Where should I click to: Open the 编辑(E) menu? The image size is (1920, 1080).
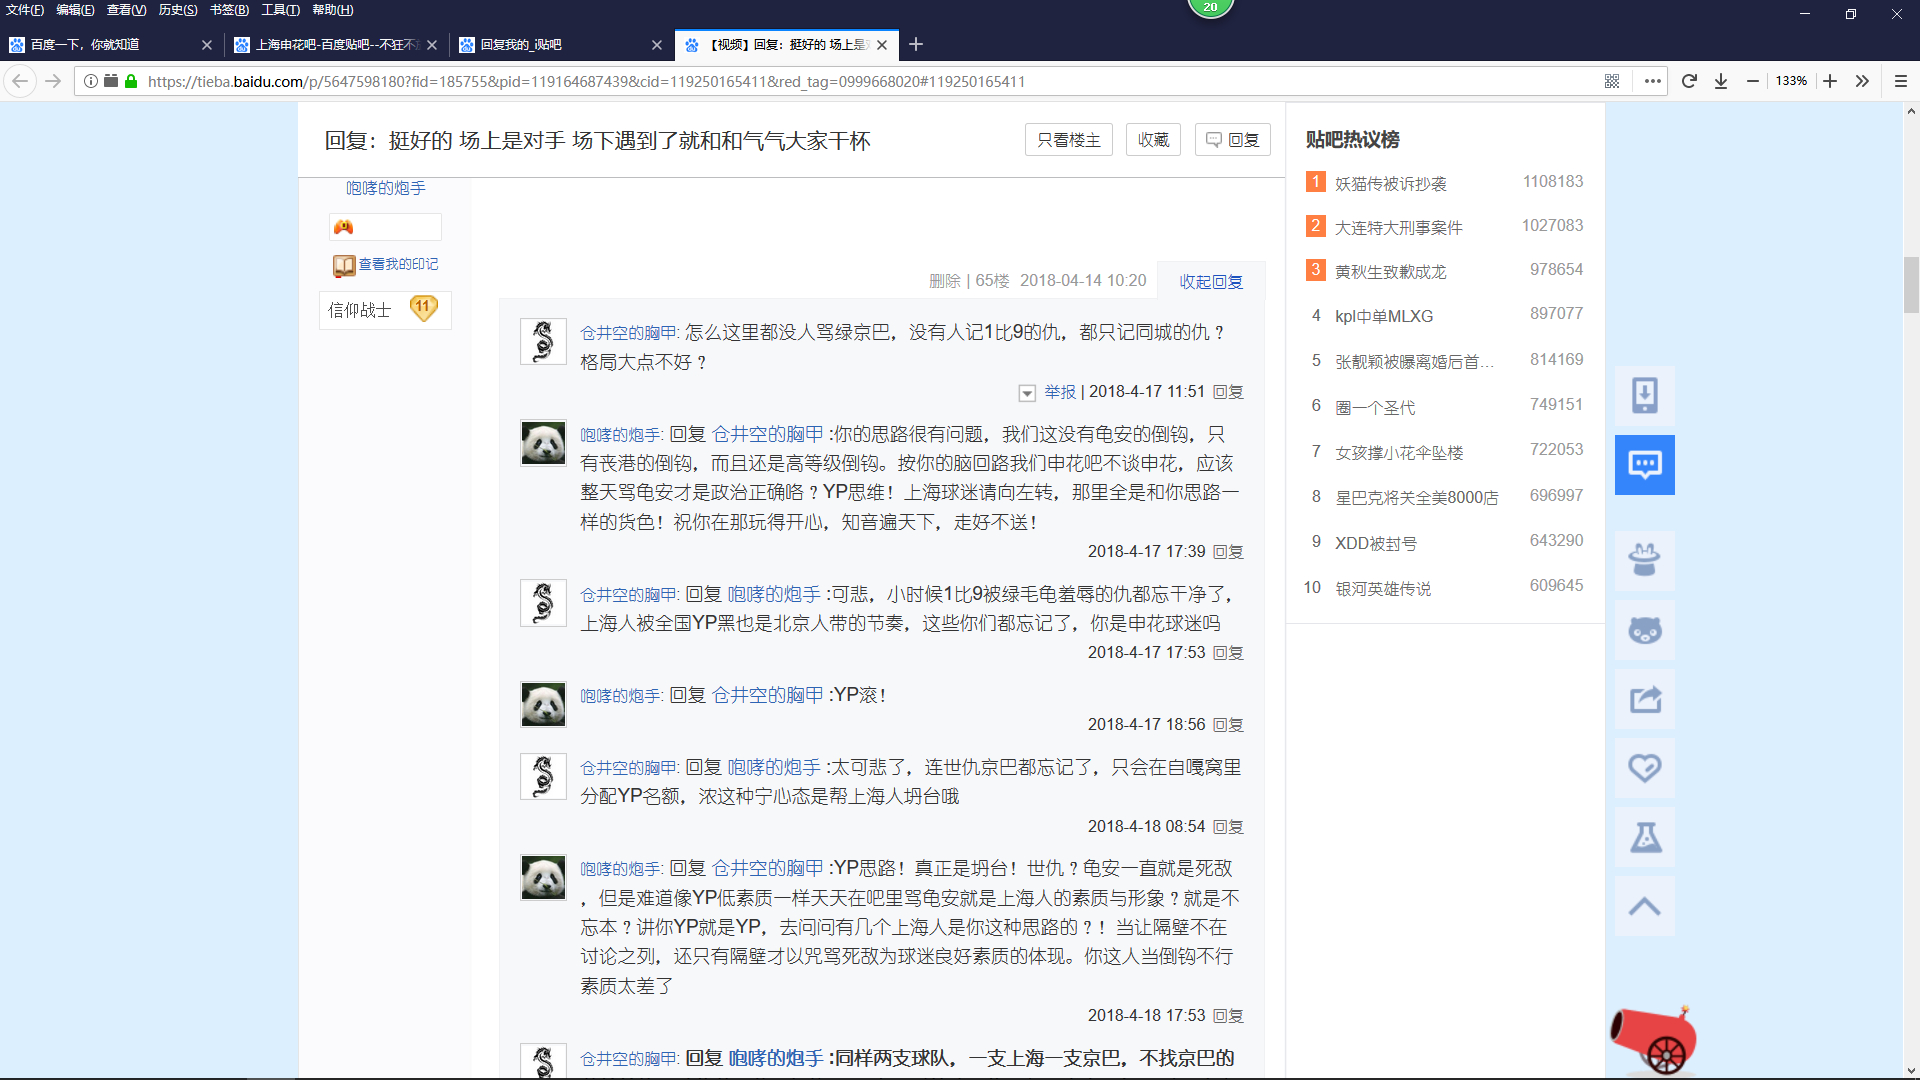pos(75,10)
